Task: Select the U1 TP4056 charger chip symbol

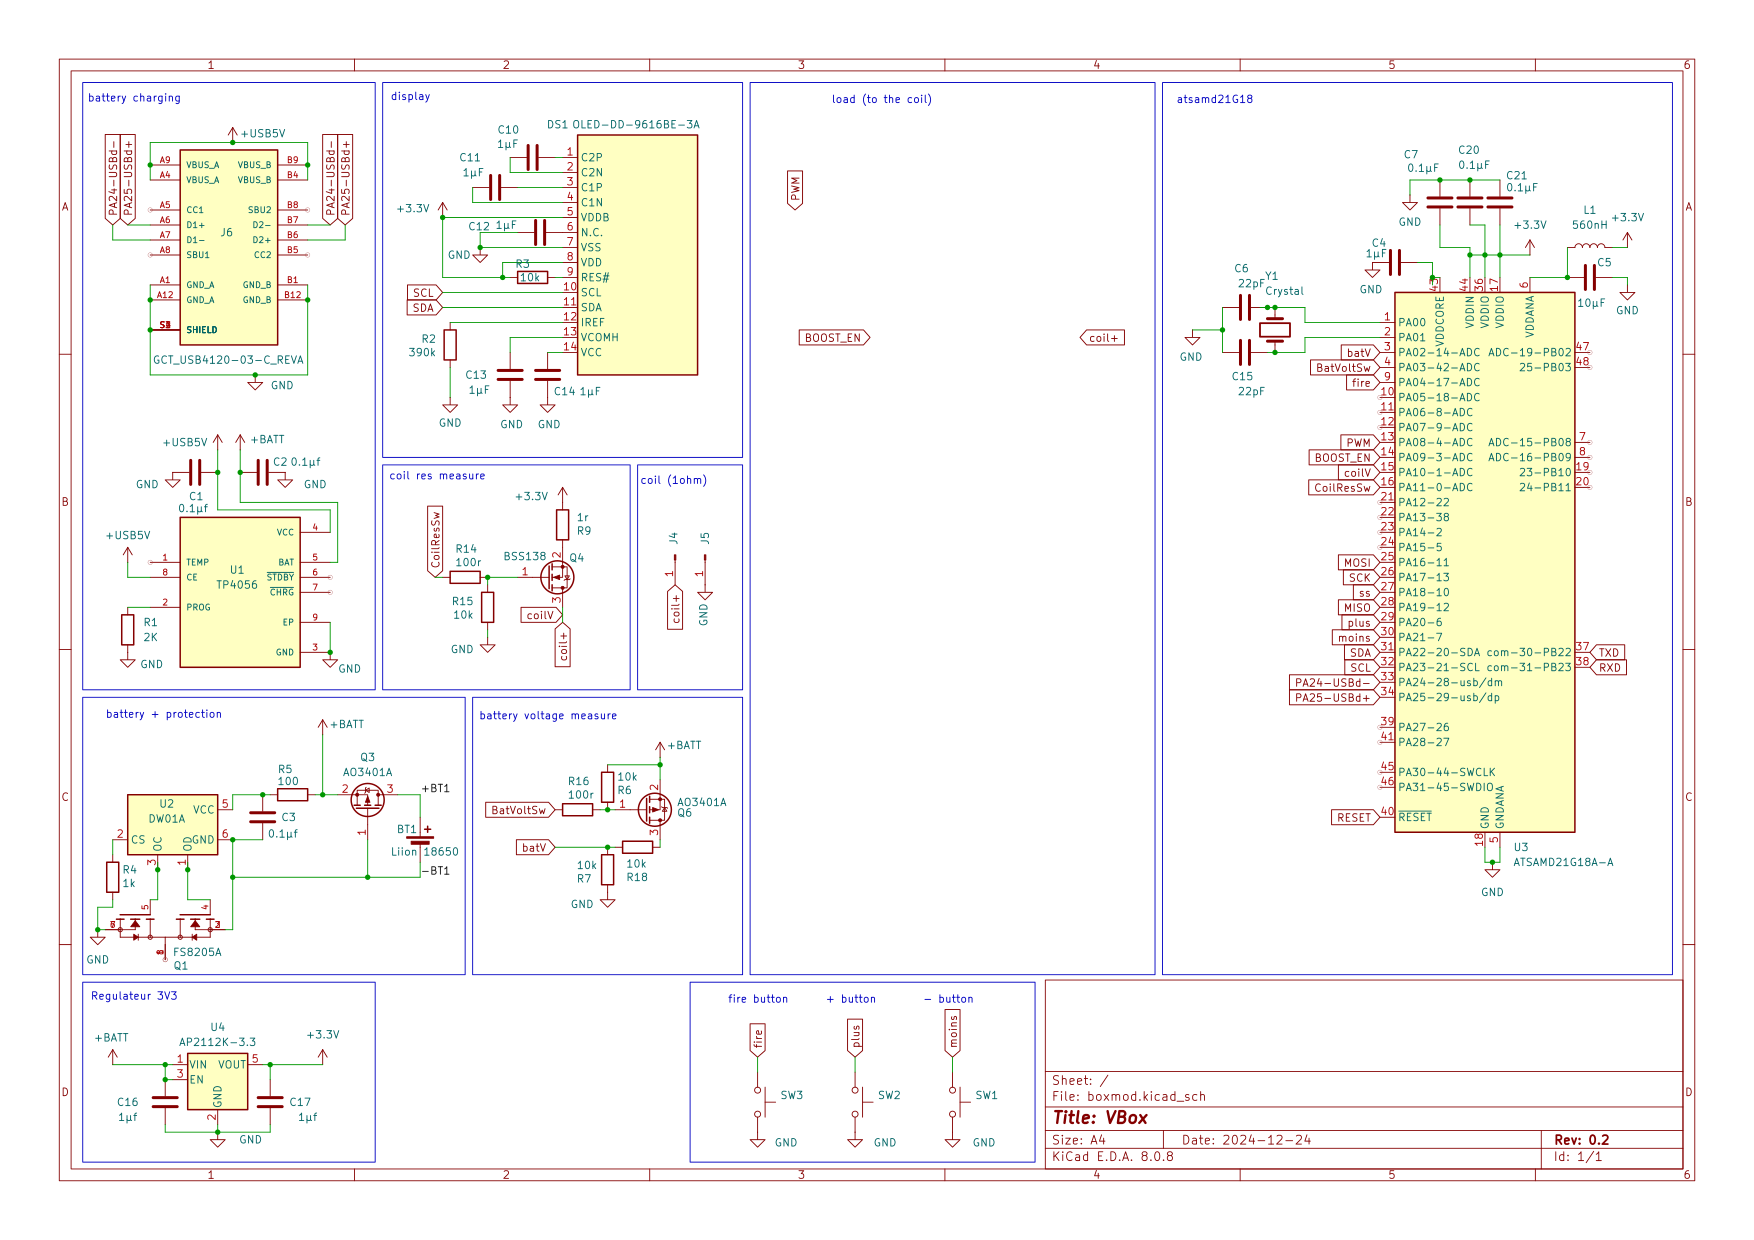Action: (240, 592)
